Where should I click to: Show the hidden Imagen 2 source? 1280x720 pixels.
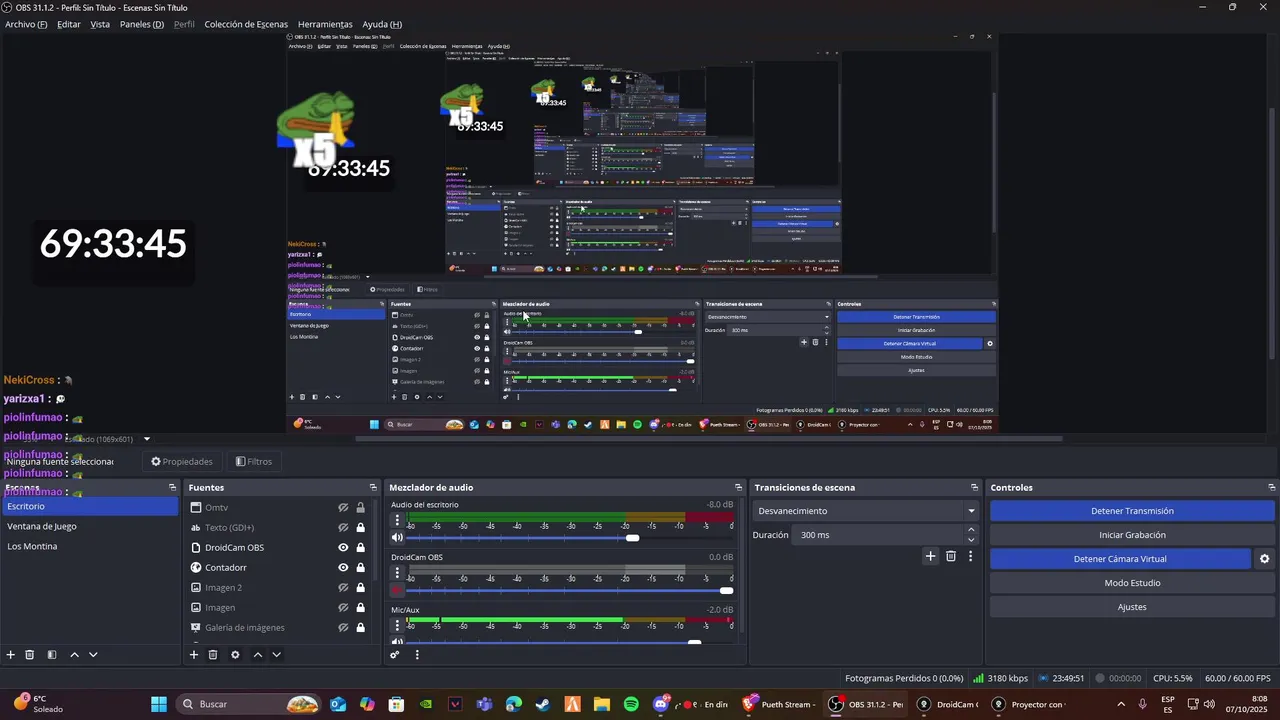[x=343, y=588]
